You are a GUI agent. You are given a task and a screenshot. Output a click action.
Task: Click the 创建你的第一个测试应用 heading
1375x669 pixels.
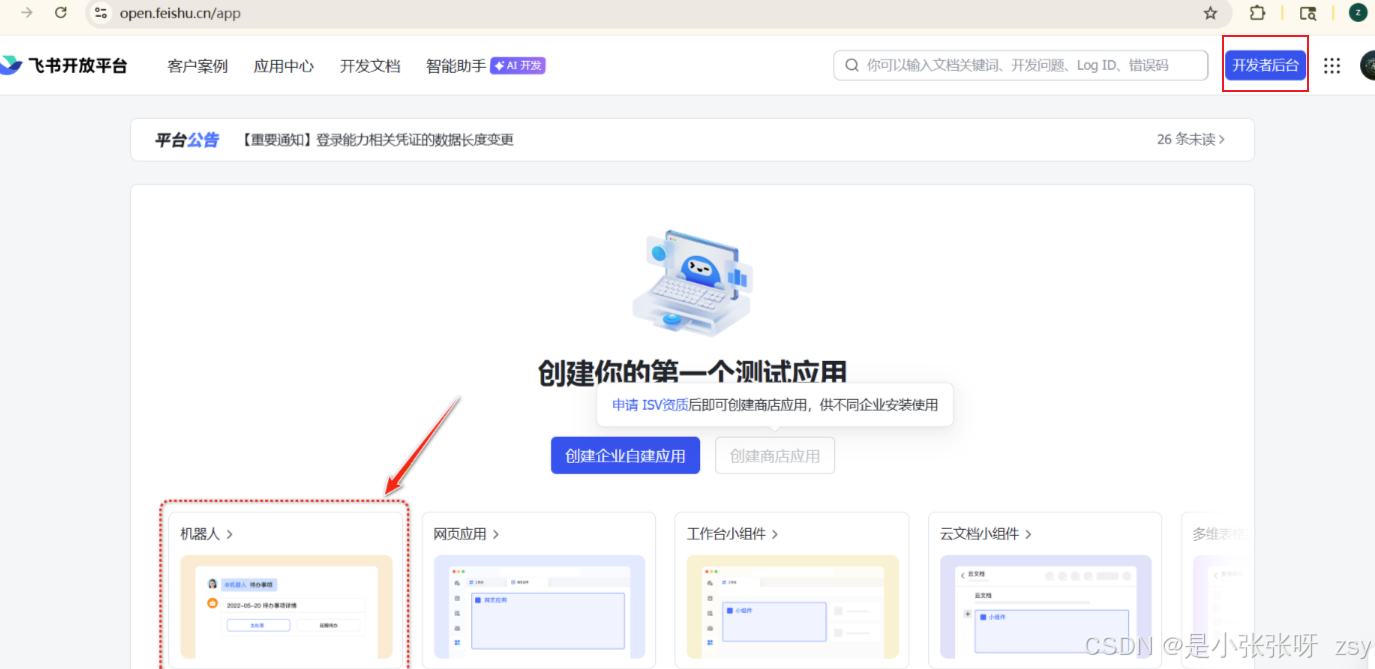tap(692, 372)
